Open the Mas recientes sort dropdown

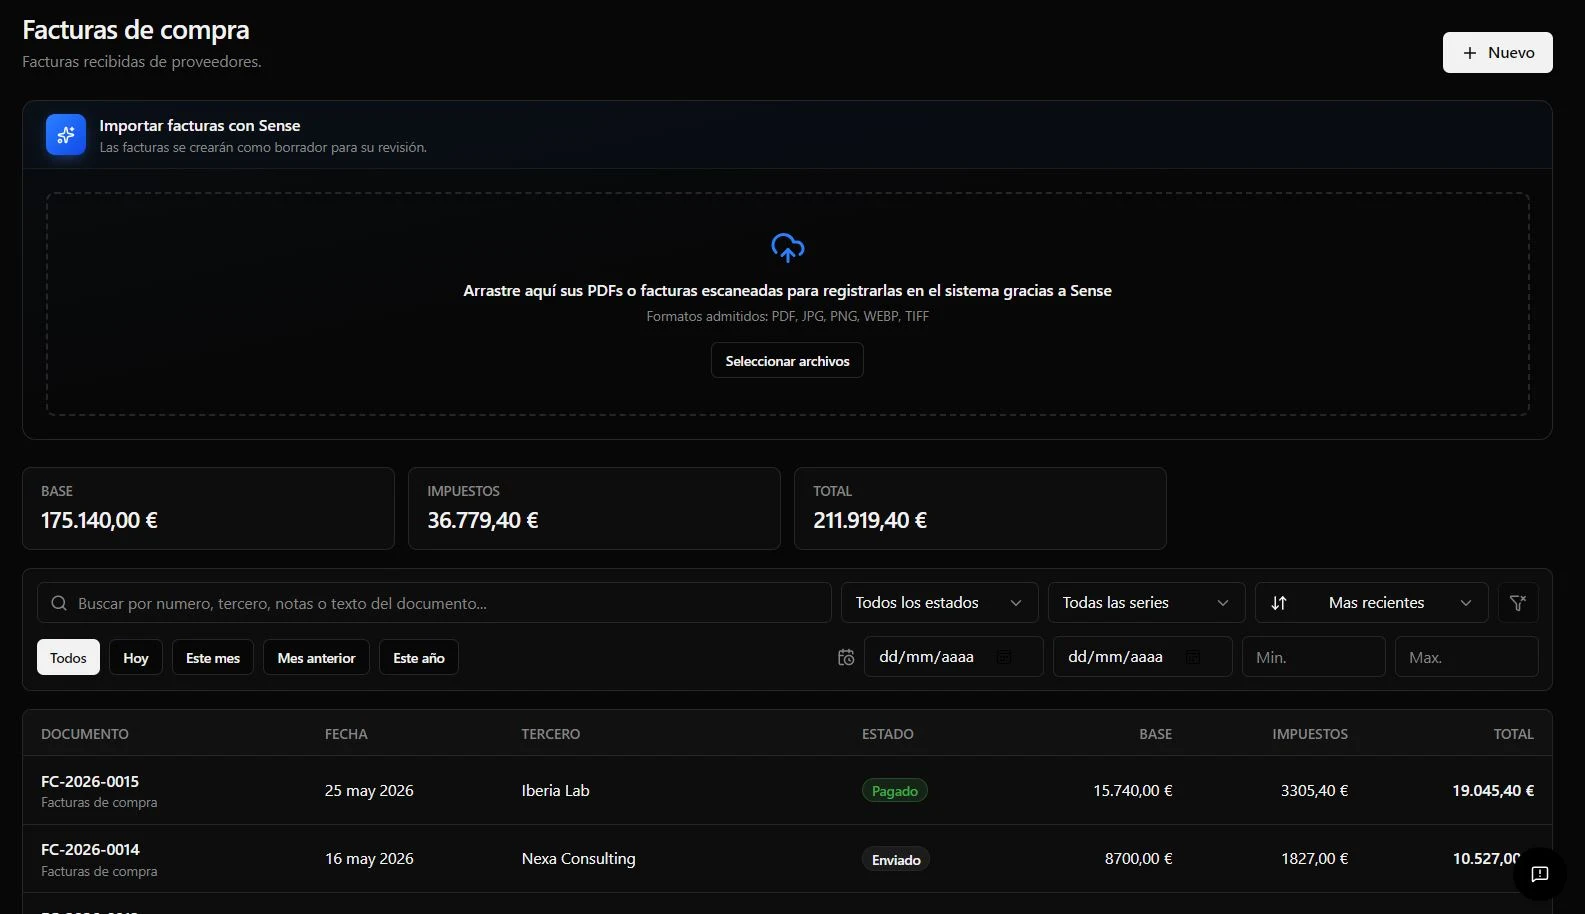pos(1372,603)
